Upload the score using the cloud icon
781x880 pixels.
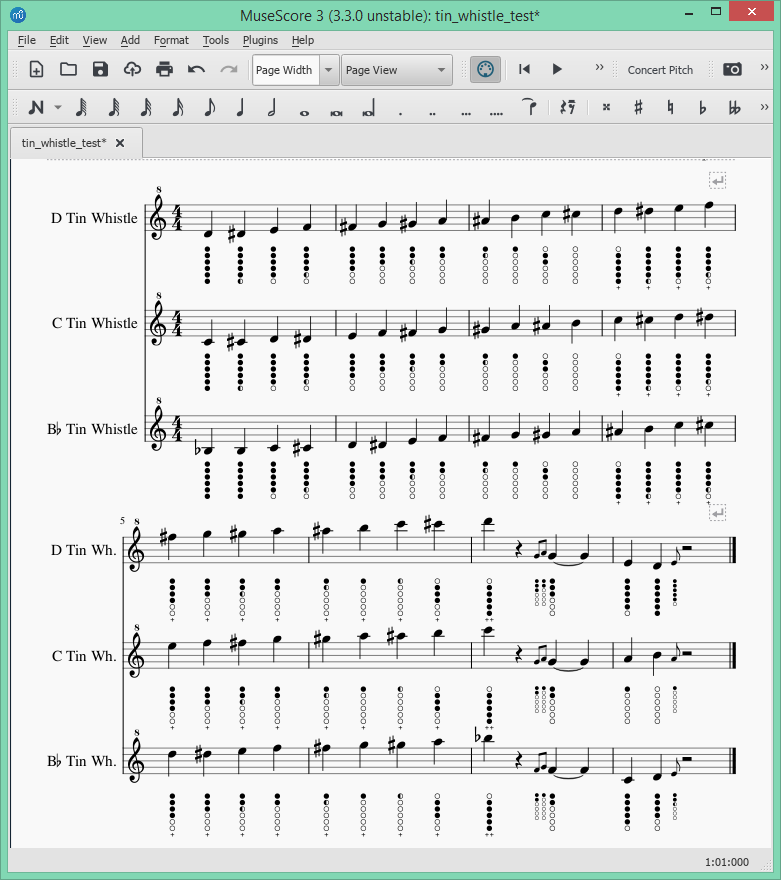click(132, 70)
